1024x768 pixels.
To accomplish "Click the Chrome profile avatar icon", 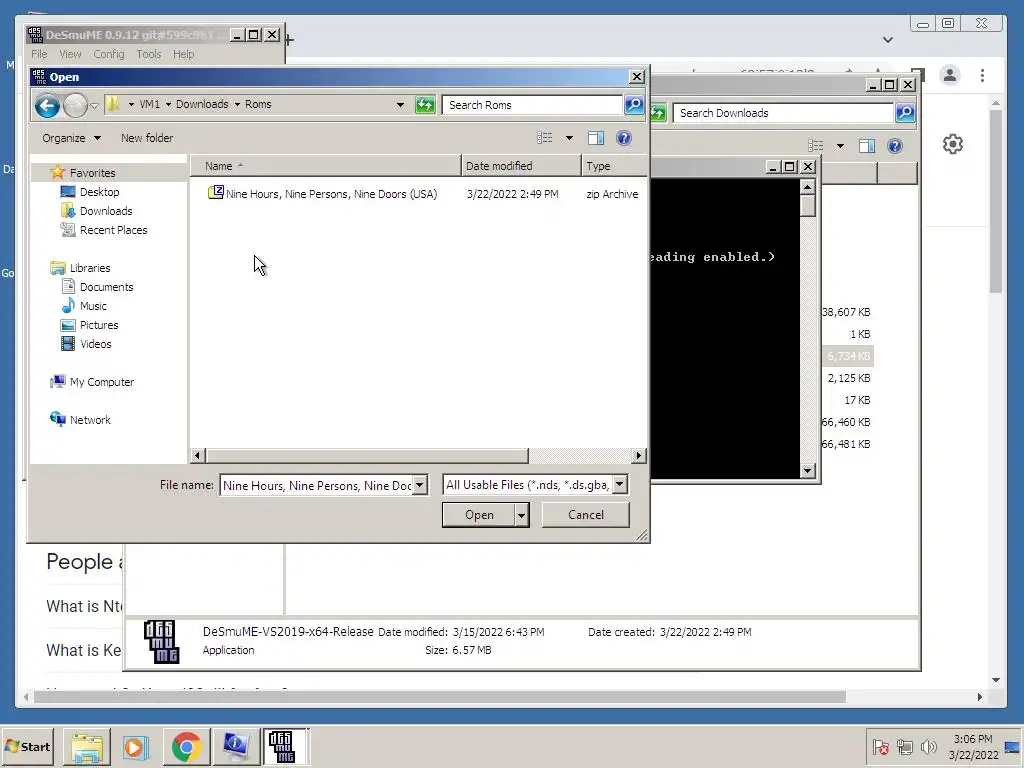I will (x=950, y=75).
